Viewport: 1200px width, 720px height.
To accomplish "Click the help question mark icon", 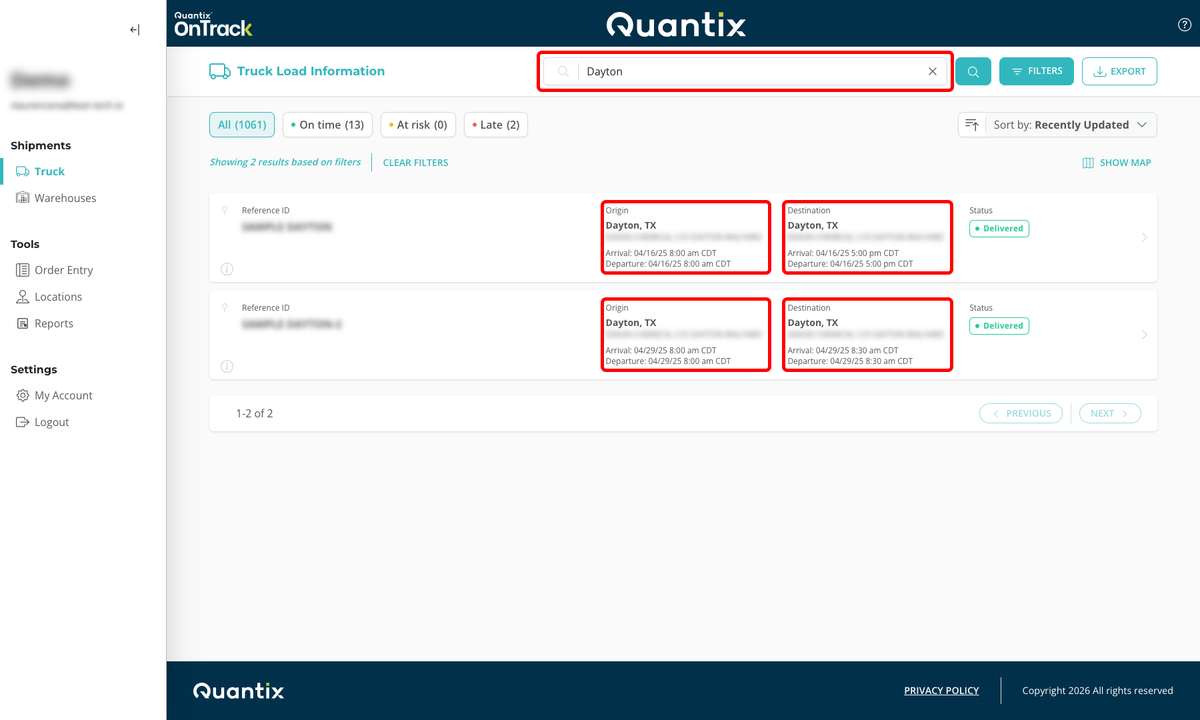I will pos(1184,23).
